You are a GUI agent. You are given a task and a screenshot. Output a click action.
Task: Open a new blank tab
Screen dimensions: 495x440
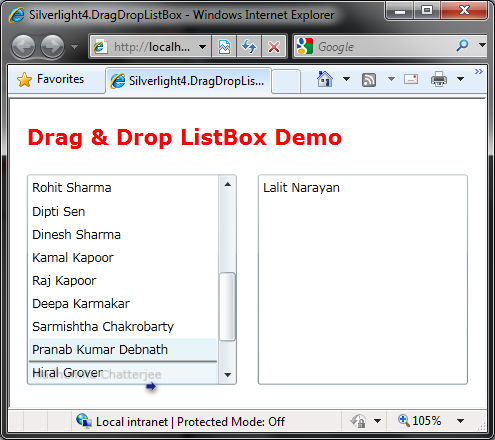286,81
